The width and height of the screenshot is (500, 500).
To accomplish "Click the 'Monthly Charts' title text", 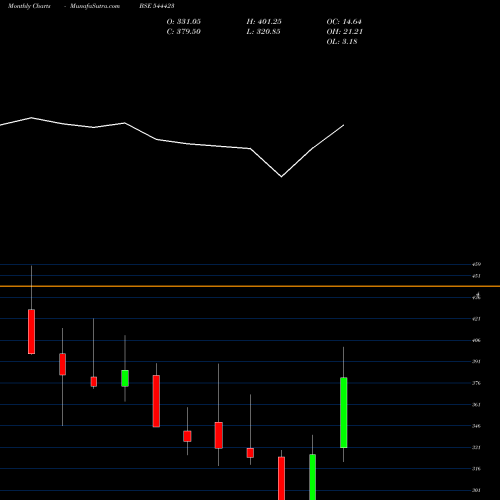I will (29, 6).
